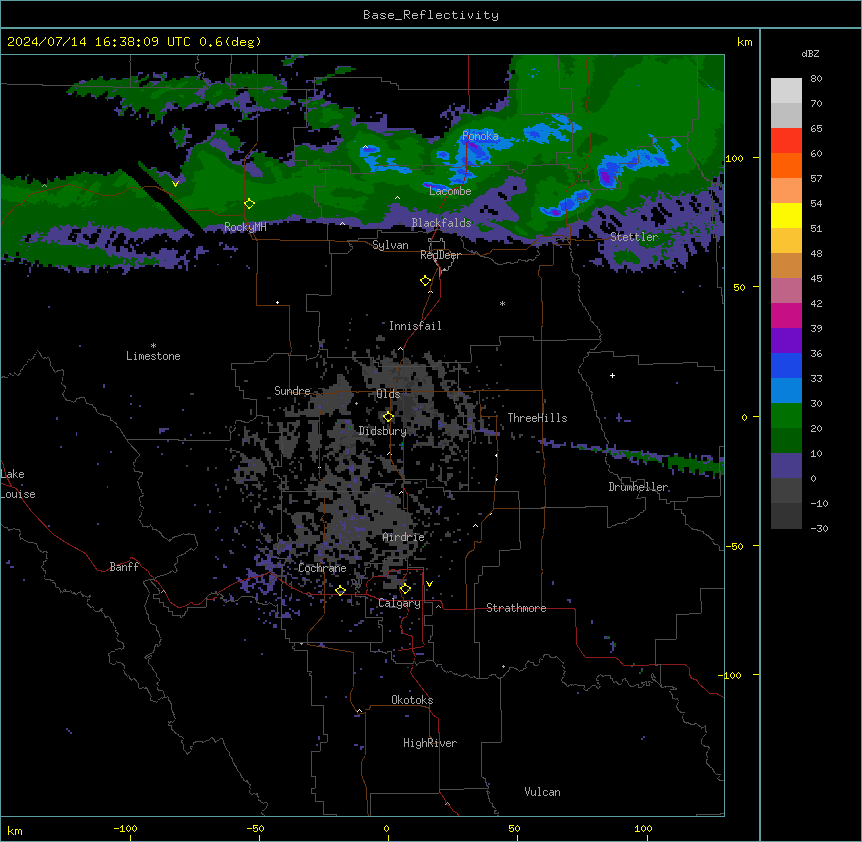Screen dimensions: 862x842
Task: Click the HighRiver label
Action: [x=430, y=743]
